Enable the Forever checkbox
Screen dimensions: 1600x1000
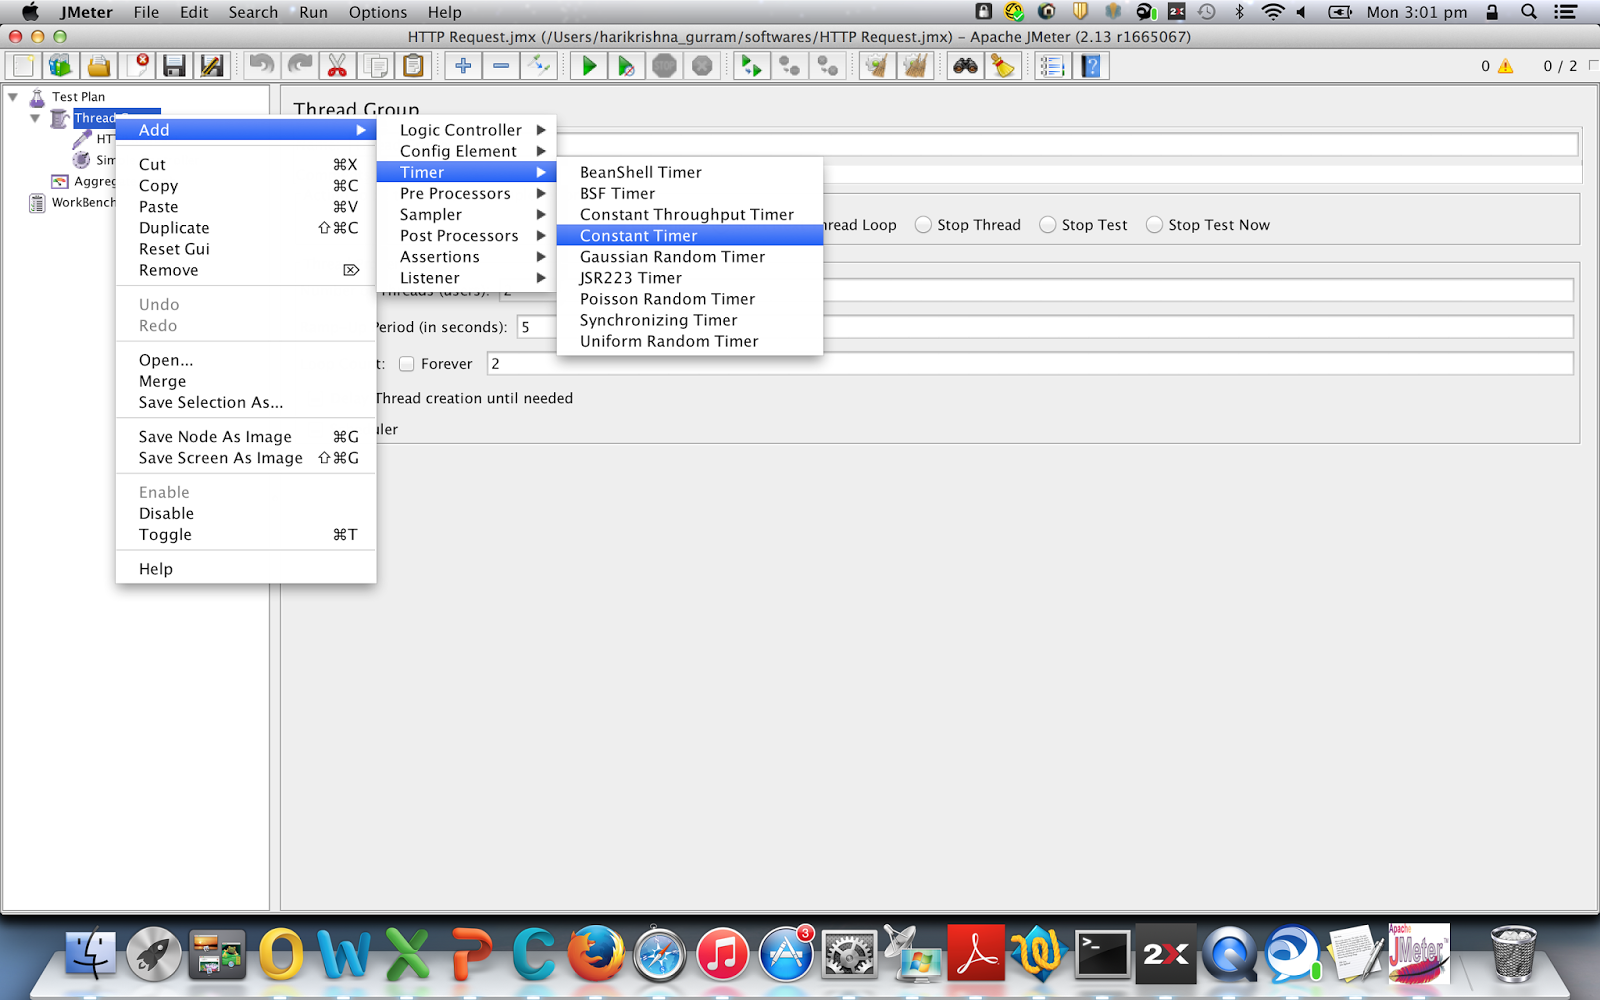[x=407, y=363]
